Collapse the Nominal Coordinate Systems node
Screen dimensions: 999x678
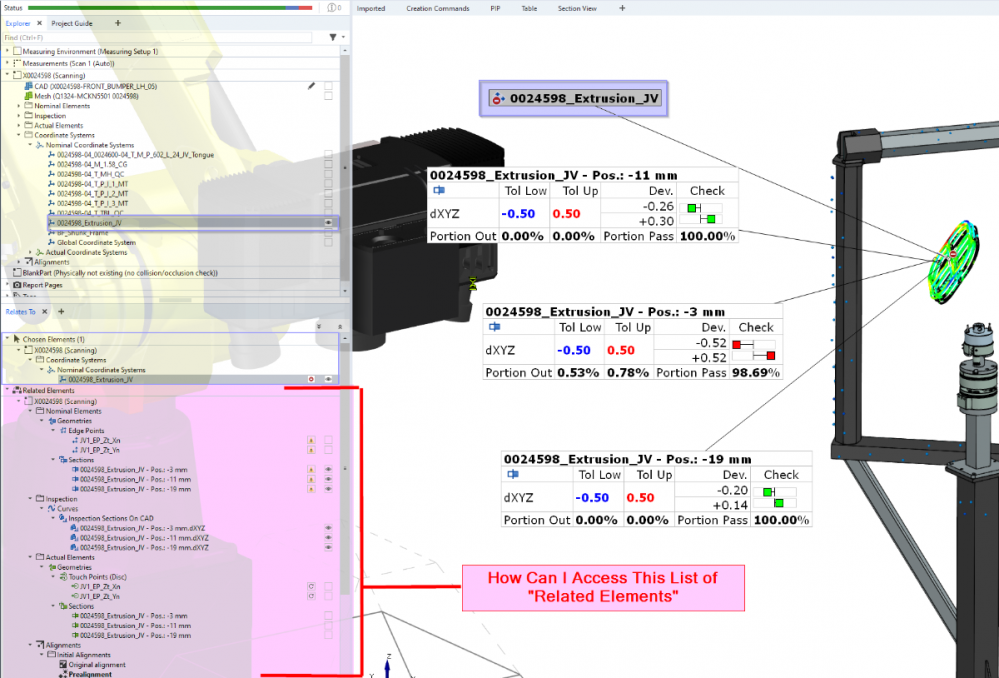point(30,145)
